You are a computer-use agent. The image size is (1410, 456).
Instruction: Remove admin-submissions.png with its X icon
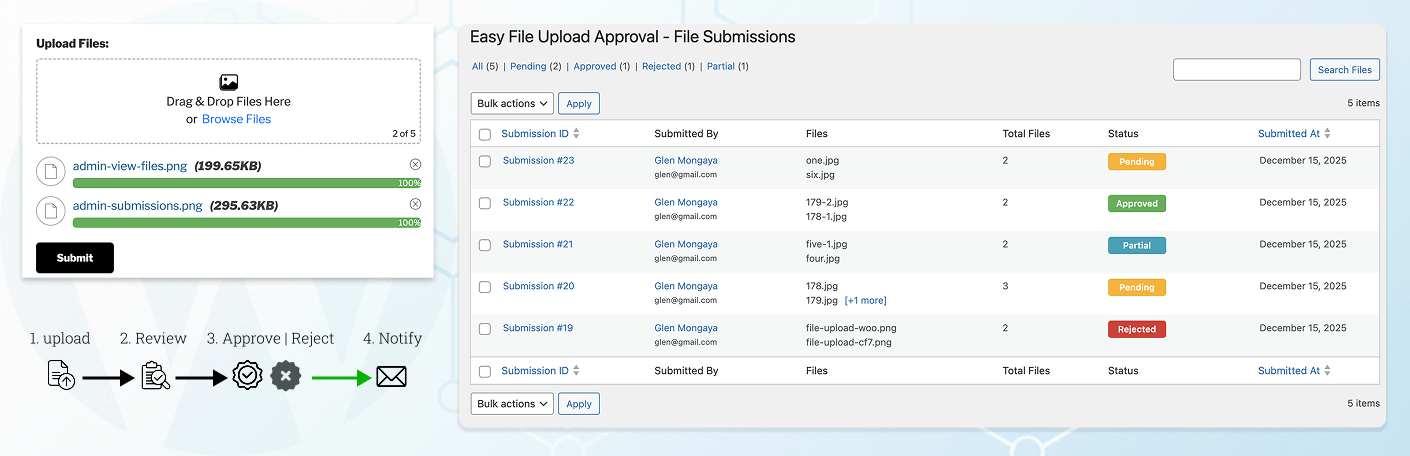click(415, 204)
